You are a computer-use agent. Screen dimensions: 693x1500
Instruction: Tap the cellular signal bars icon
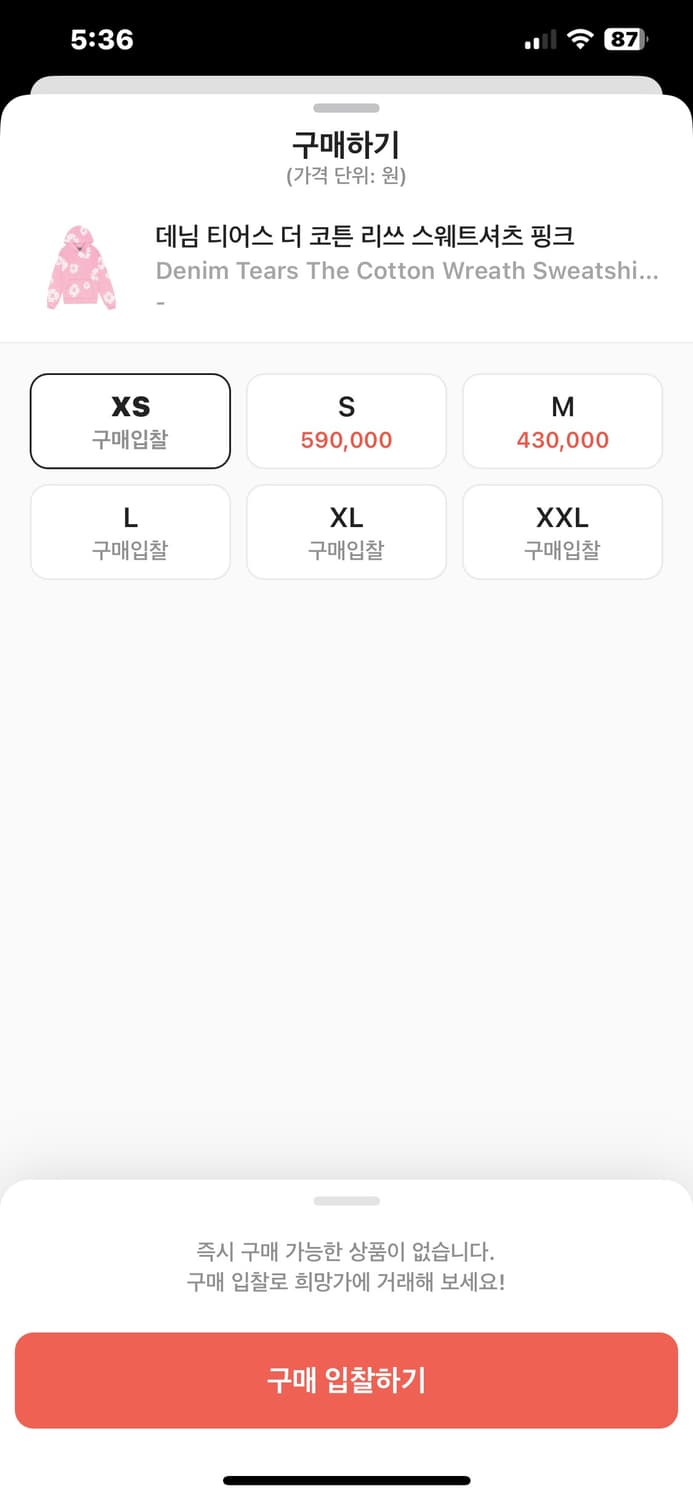pyautogui.click(x=539, y=39)
